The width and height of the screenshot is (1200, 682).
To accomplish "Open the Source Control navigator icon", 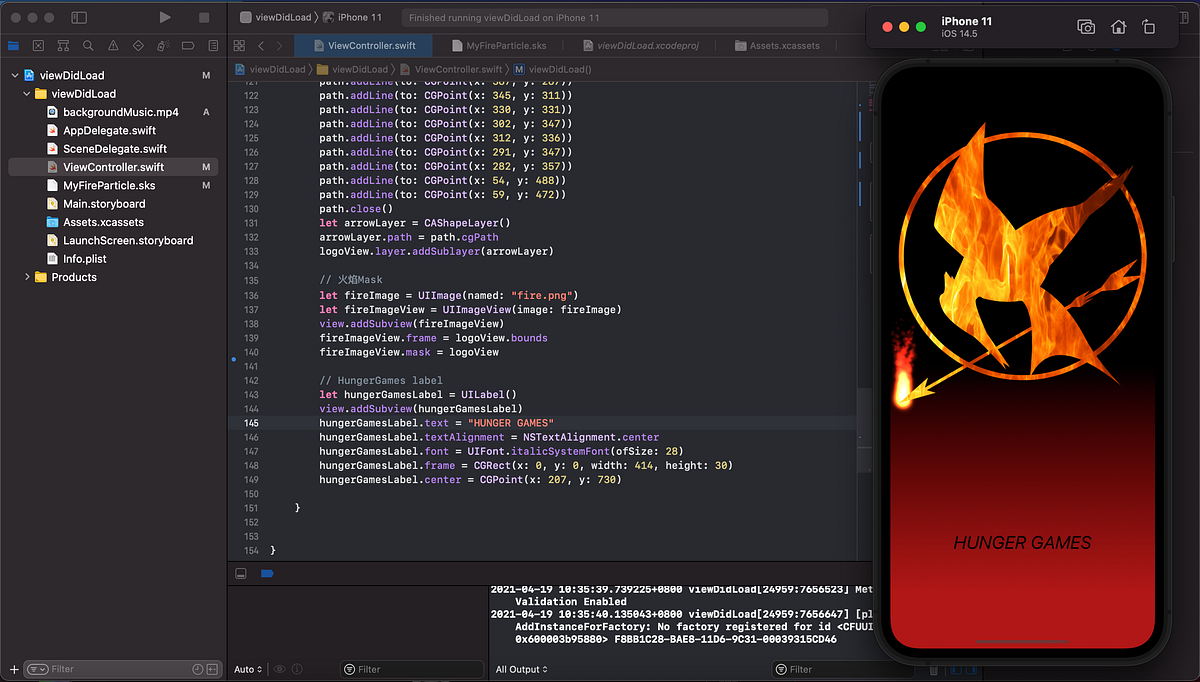I will coord(38,45).
